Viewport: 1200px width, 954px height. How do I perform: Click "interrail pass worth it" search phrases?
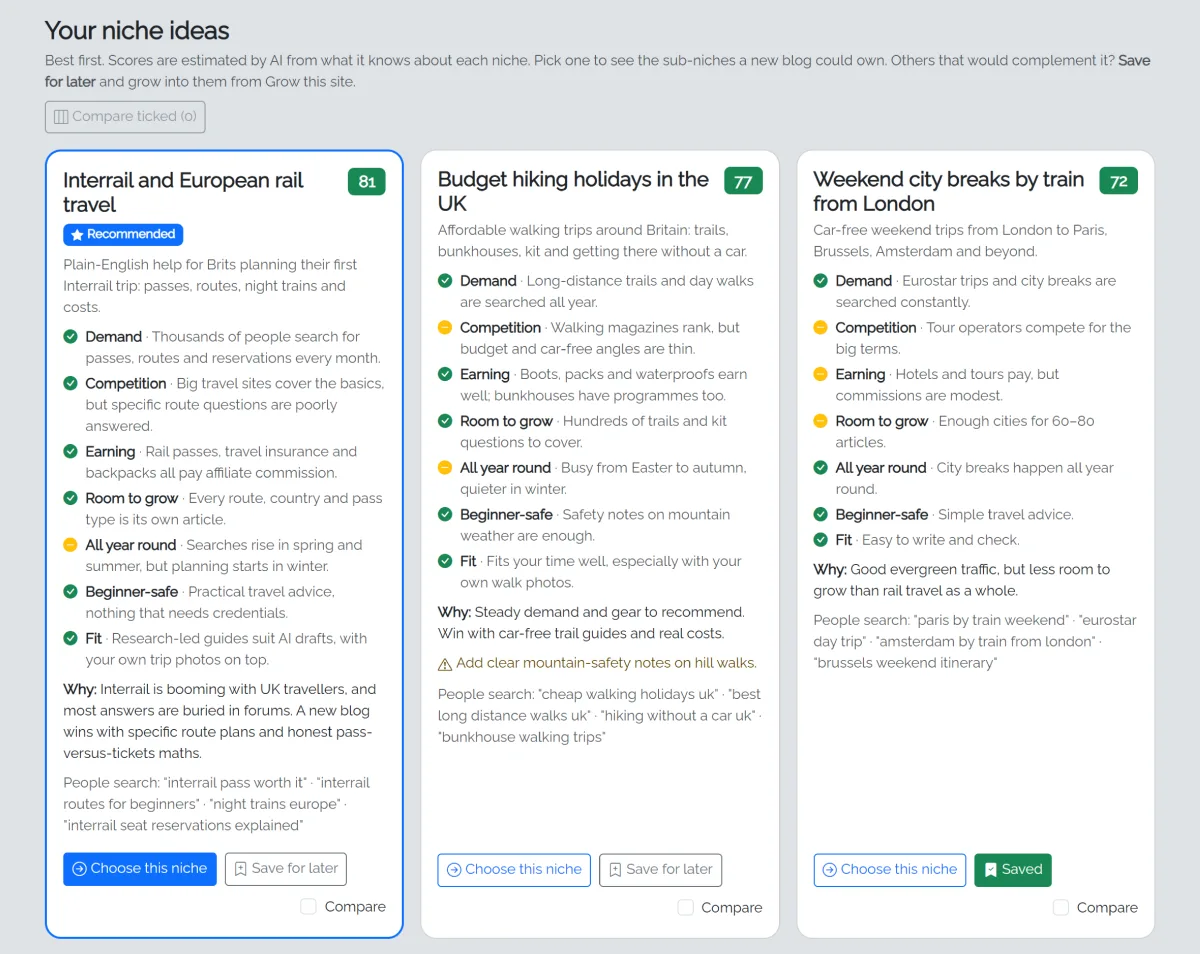click(x=217, y=804)
